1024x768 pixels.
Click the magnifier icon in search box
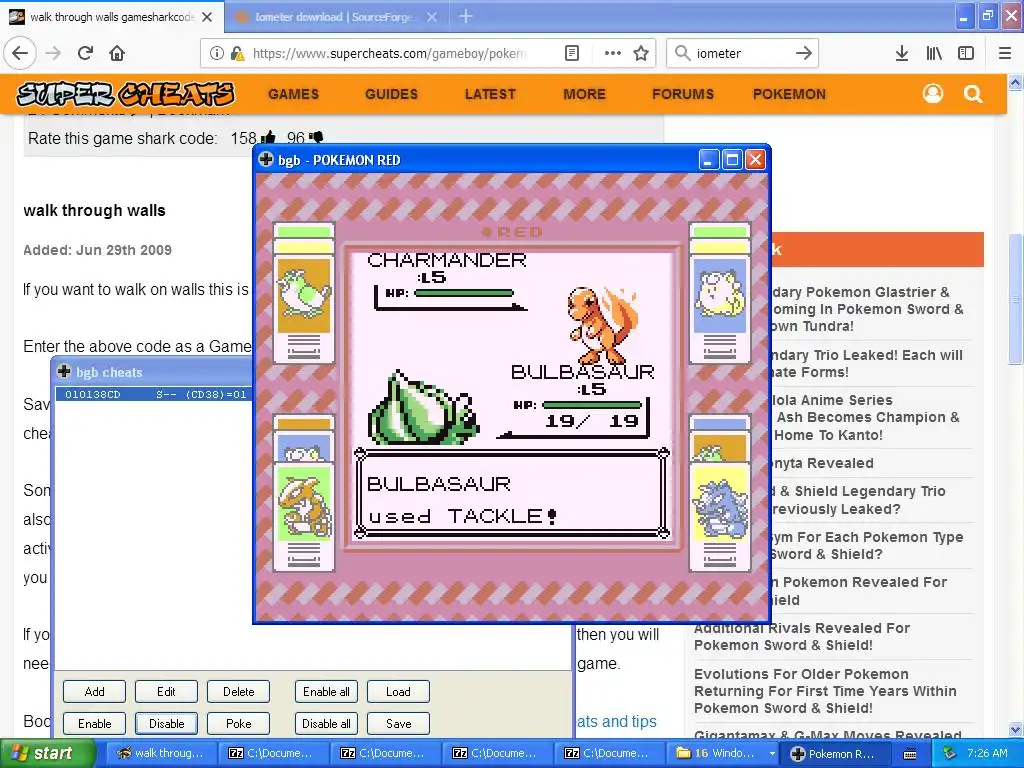coord(682,53)
